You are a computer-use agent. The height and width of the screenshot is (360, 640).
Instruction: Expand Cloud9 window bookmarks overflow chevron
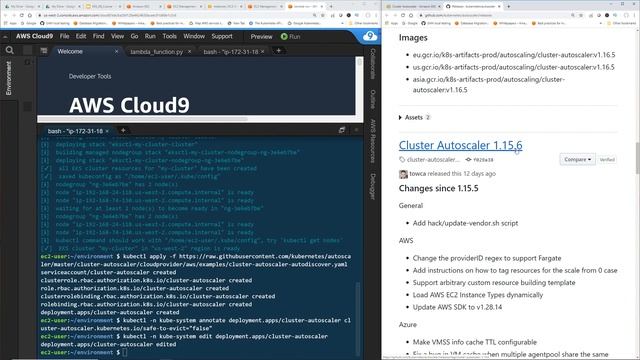[x=342, y=23]
